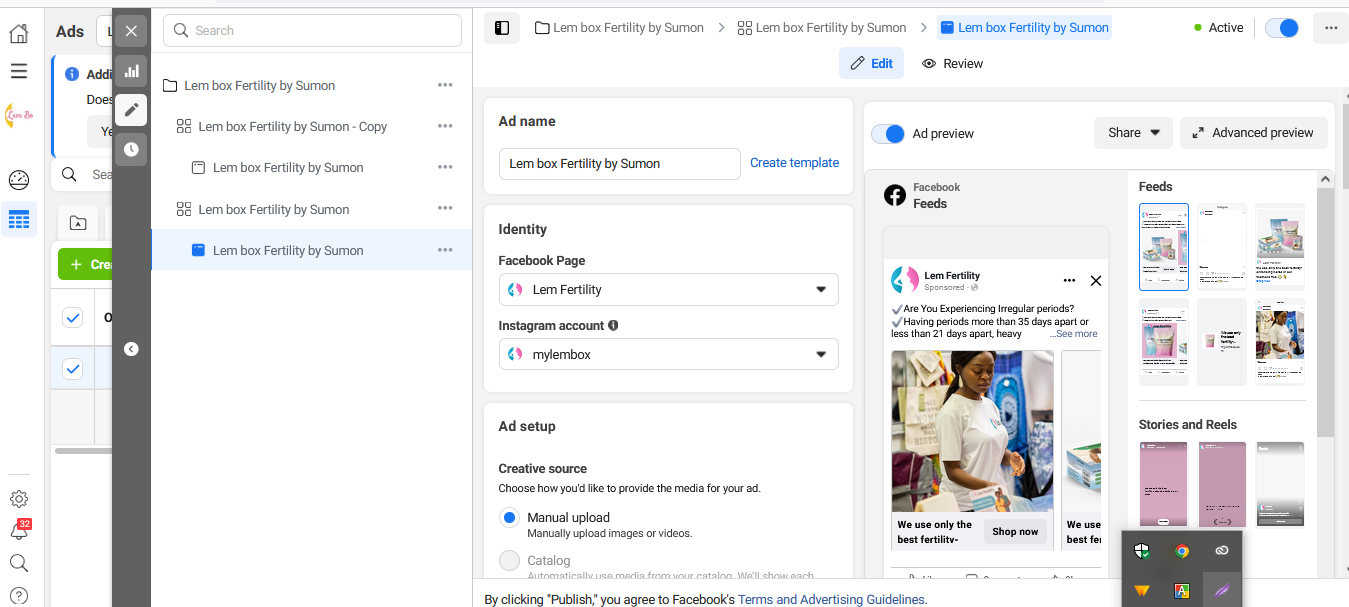This screenshot has height=607, width=1349.
Task: Toggle the ad Active status switch
Action: pos(1281,28)
